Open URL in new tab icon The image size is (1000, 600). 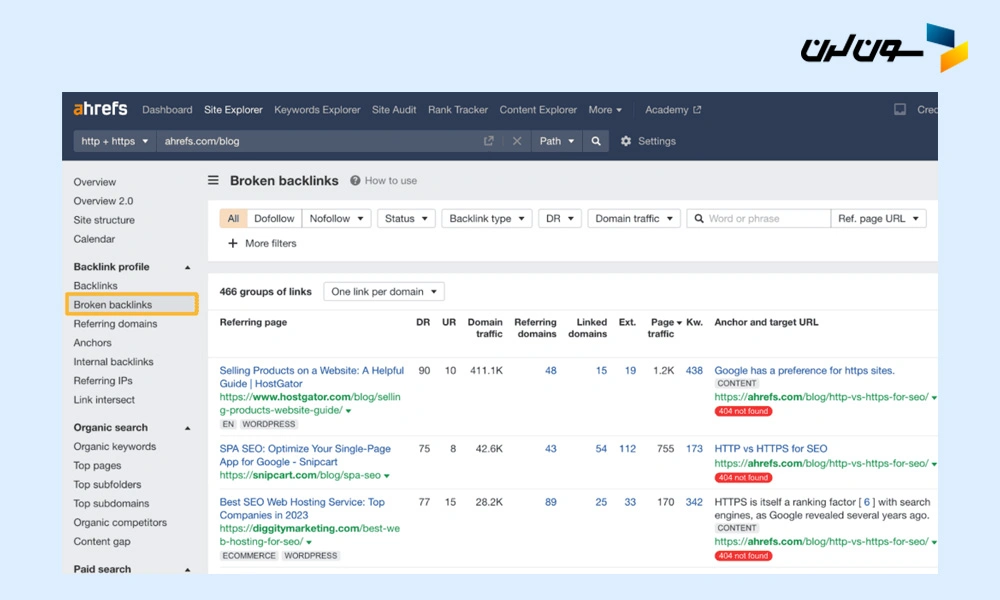489,141
